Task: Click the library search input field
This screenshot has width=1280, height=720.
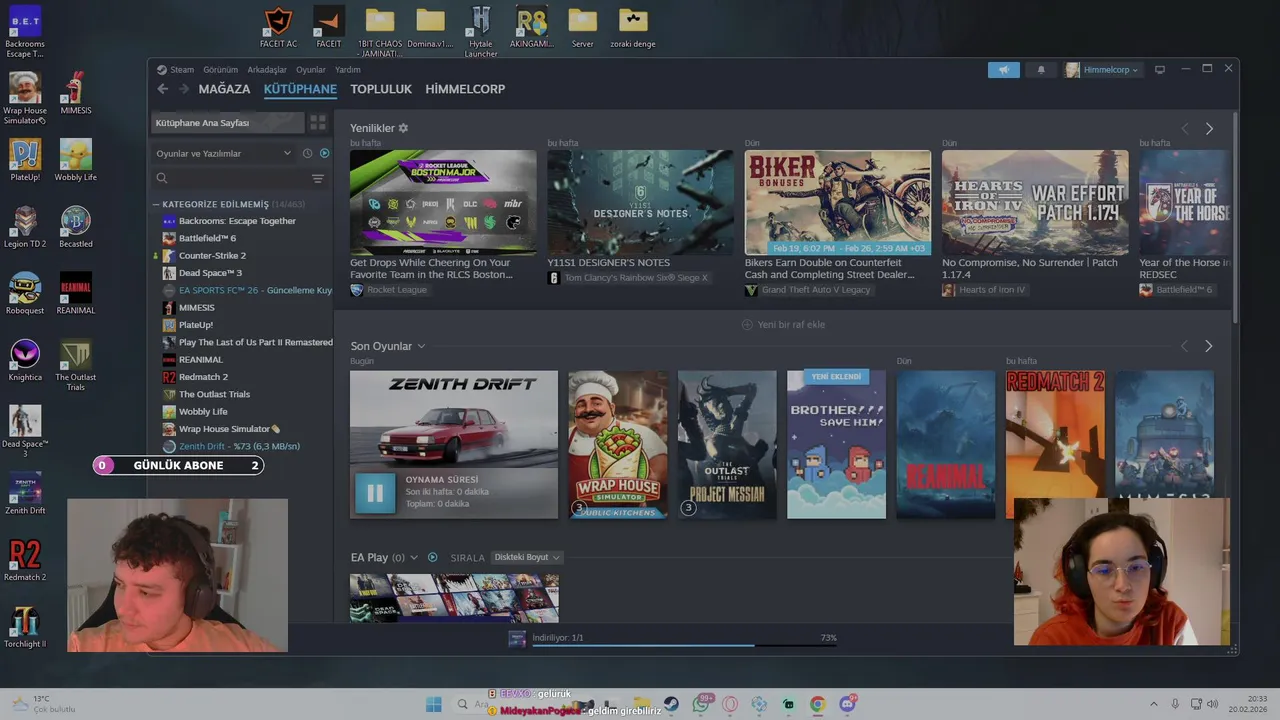Action: (x=238, y=179)
